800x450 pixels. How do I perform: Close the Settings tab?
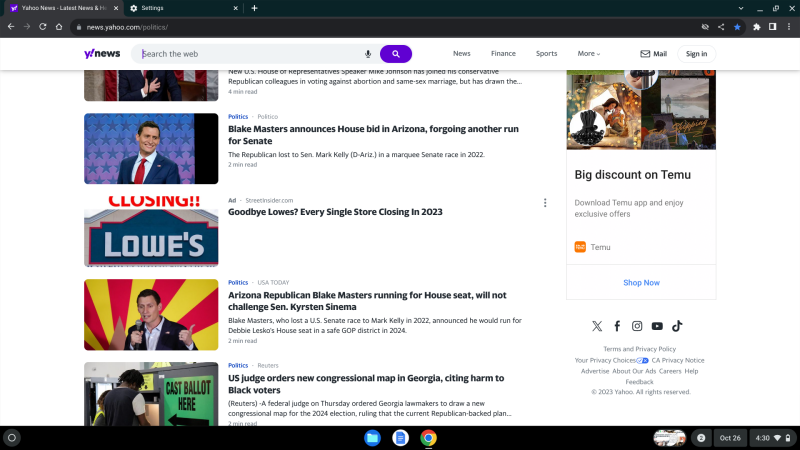[x=235, y=8]
